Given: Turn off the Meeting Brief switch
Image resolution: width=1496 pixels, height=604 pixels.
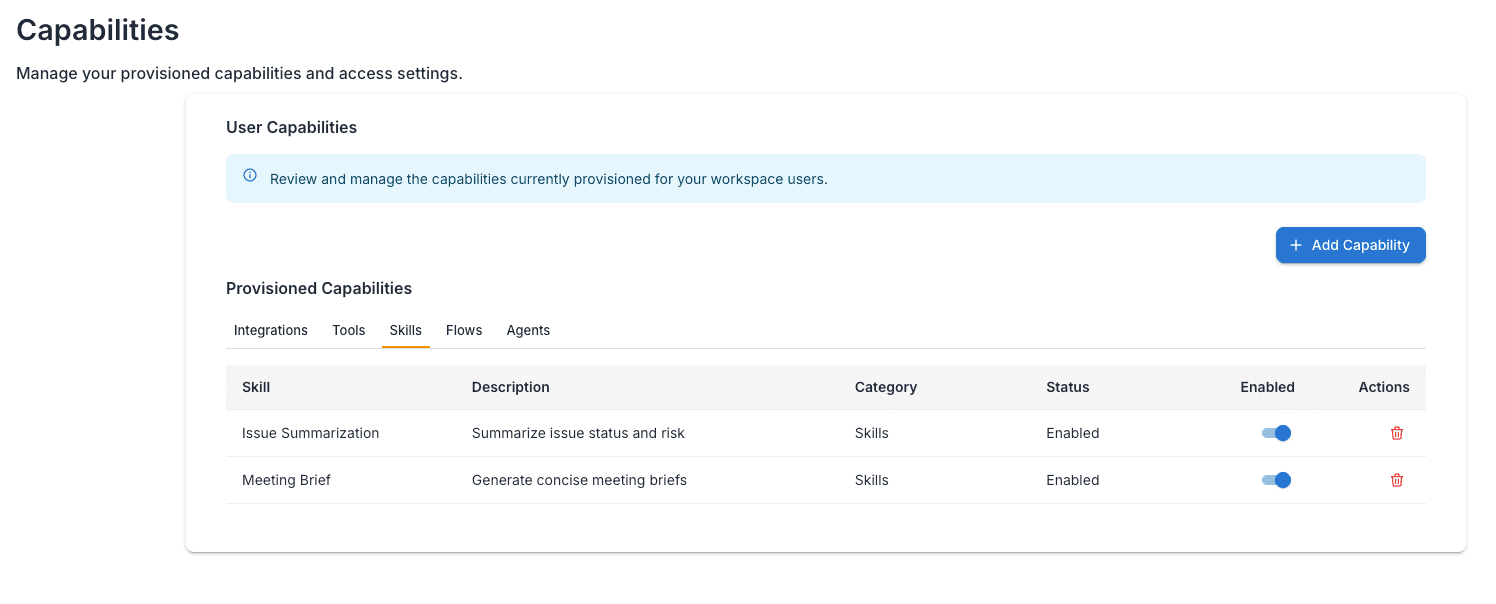Looking at the screenshot, I should click(x=1276, y=480).
